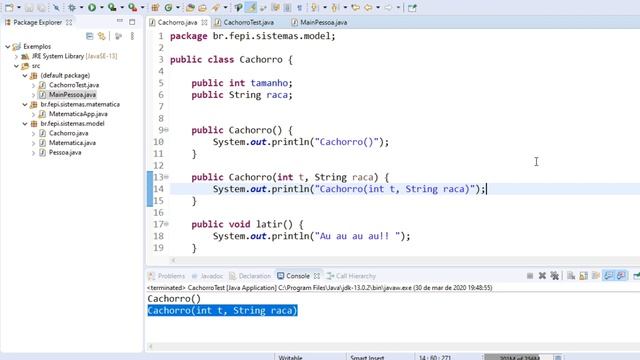Collapse the Exemplos project node
The width and height of the screenshot is (640, 360).
coord(7,47)
